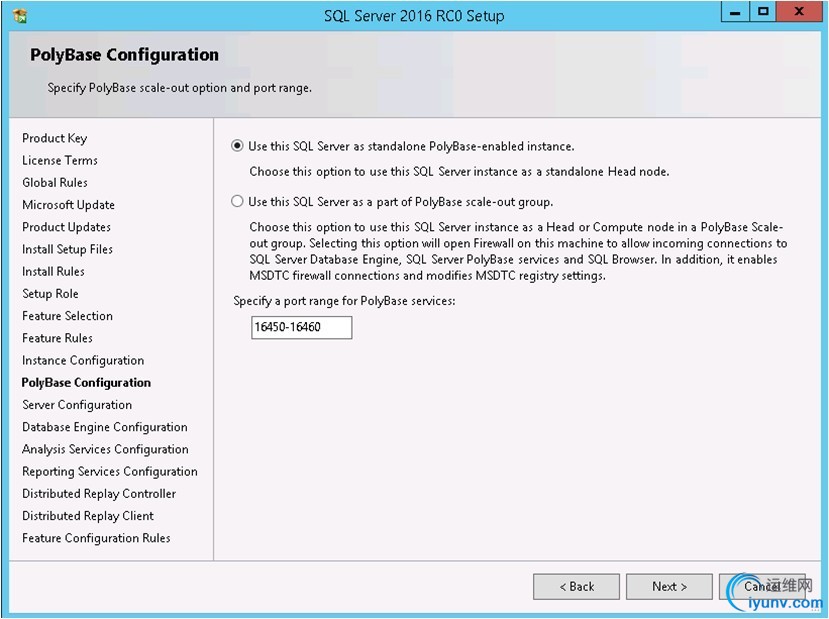
Task: Click the scale-out group firewall description paragraph
Action: (x=518, y=252)
